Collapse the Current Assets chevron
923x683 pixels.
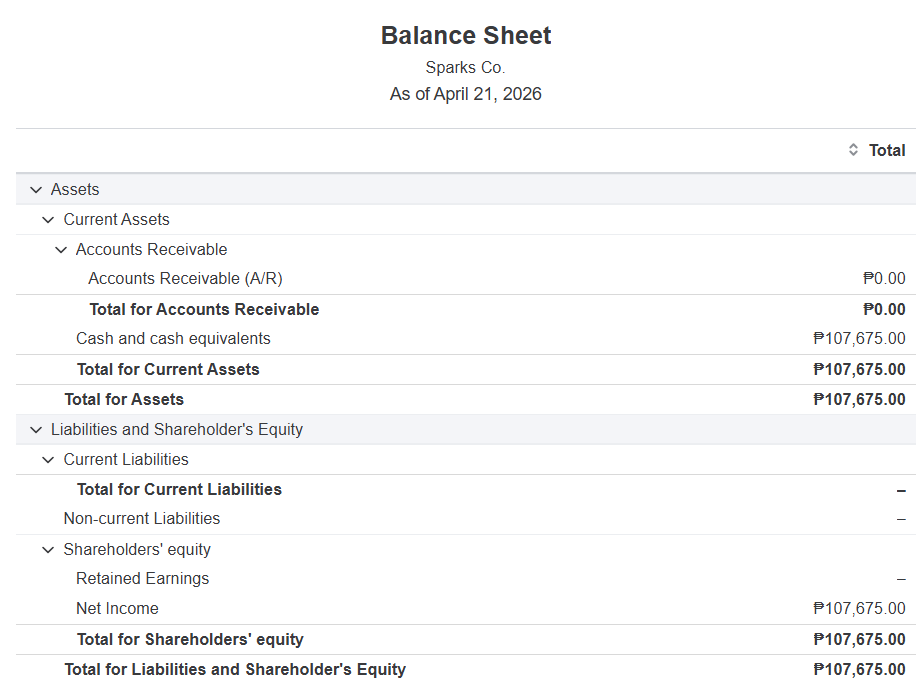coord(48,220)
